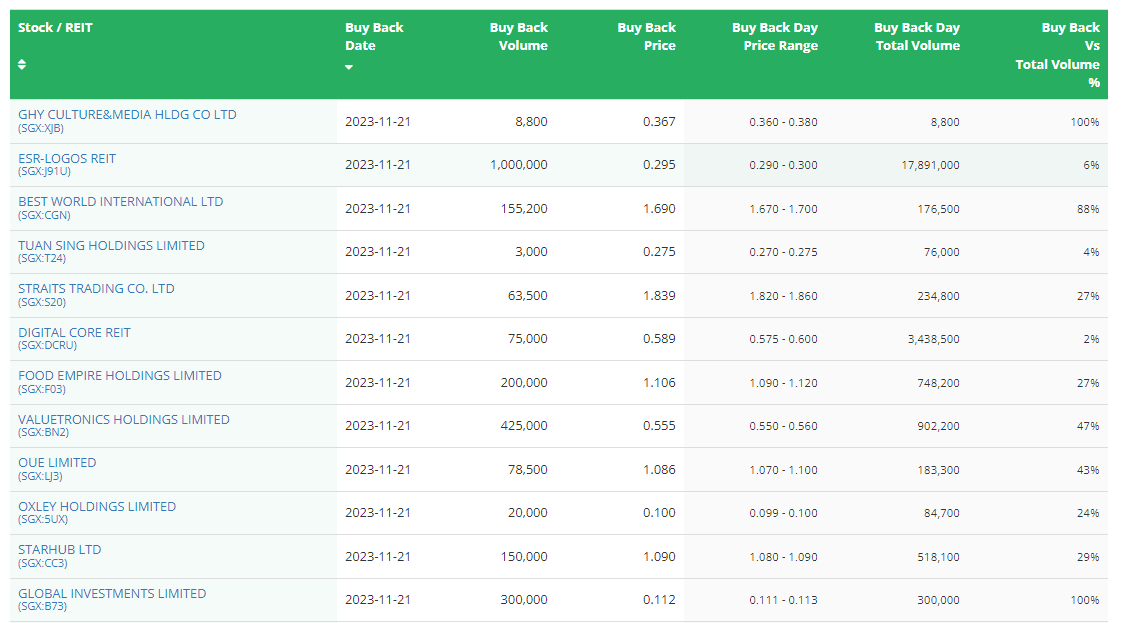The height and width of the screenshot is (623, 1122).
Task: Click the Stock / REIT column header
Action: (x=173, y=54)
